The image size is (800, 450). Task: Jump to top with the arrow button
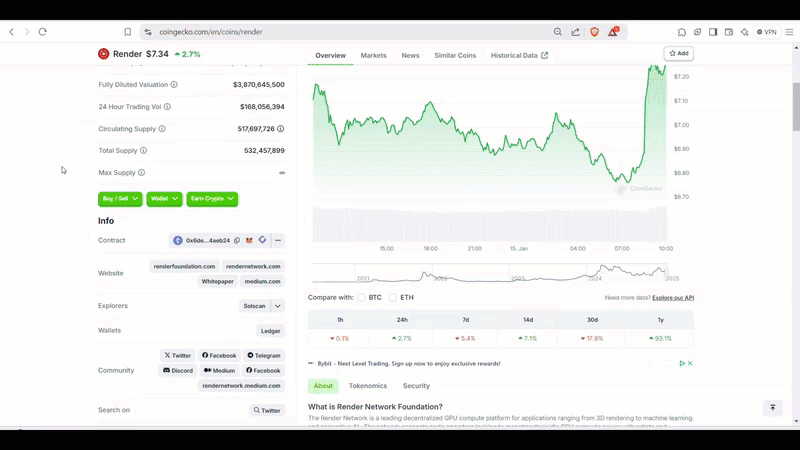point(772,408)
